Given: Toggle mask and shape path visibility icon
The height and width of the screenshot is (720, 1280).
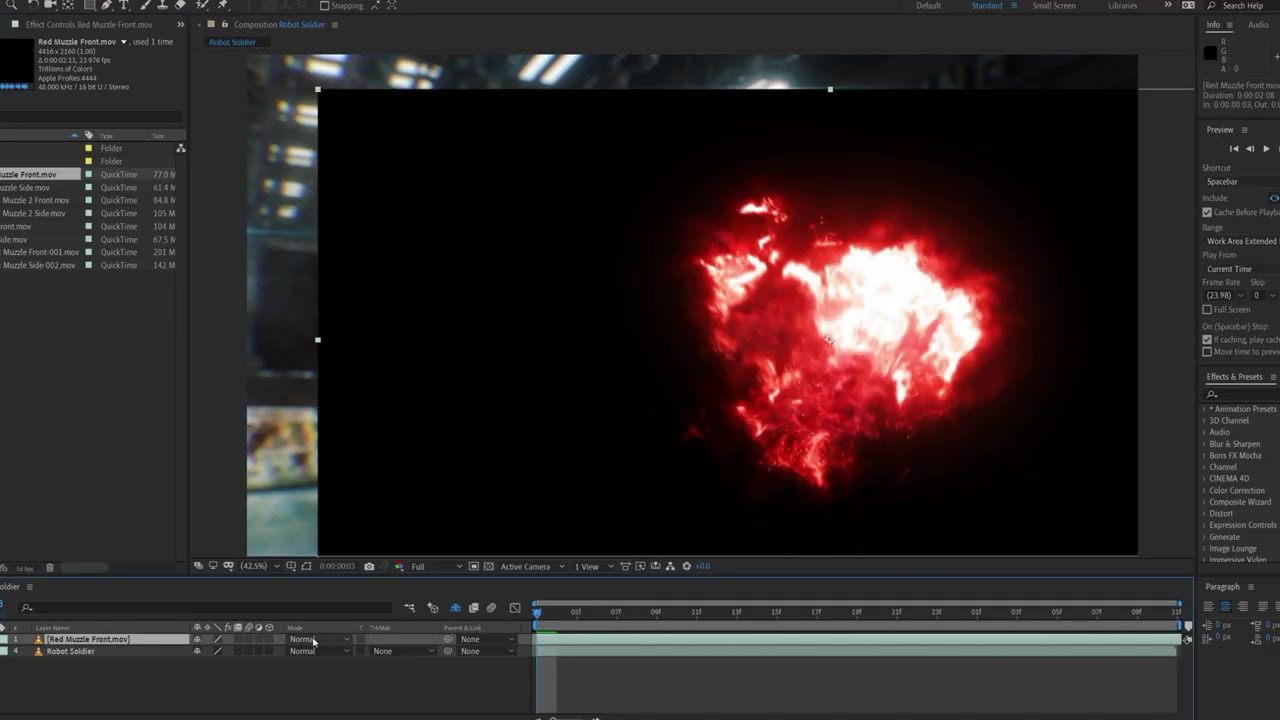Looking at the screenshot, I should (307, 566).
